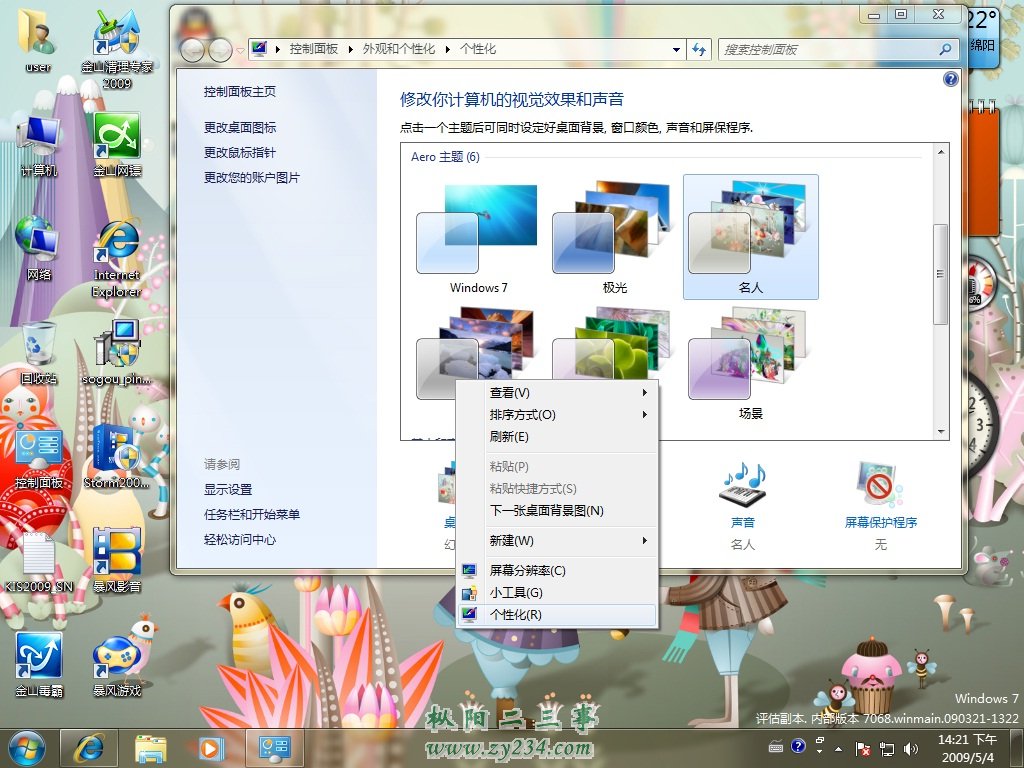Open the media player taskbar button
Viewport: 1024px width, 768px height.
pyautogui.click(x=211, y=748)
